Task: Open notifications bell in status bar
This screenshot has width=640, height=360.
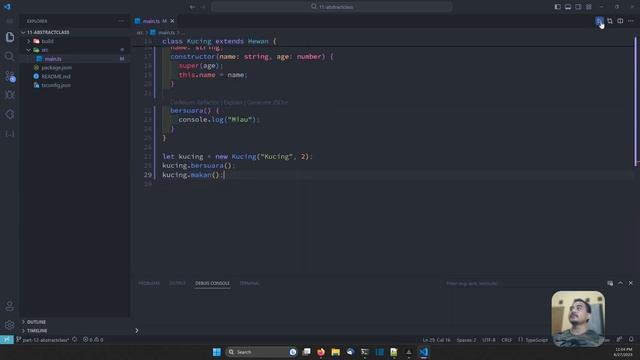Action: (631, 340)
